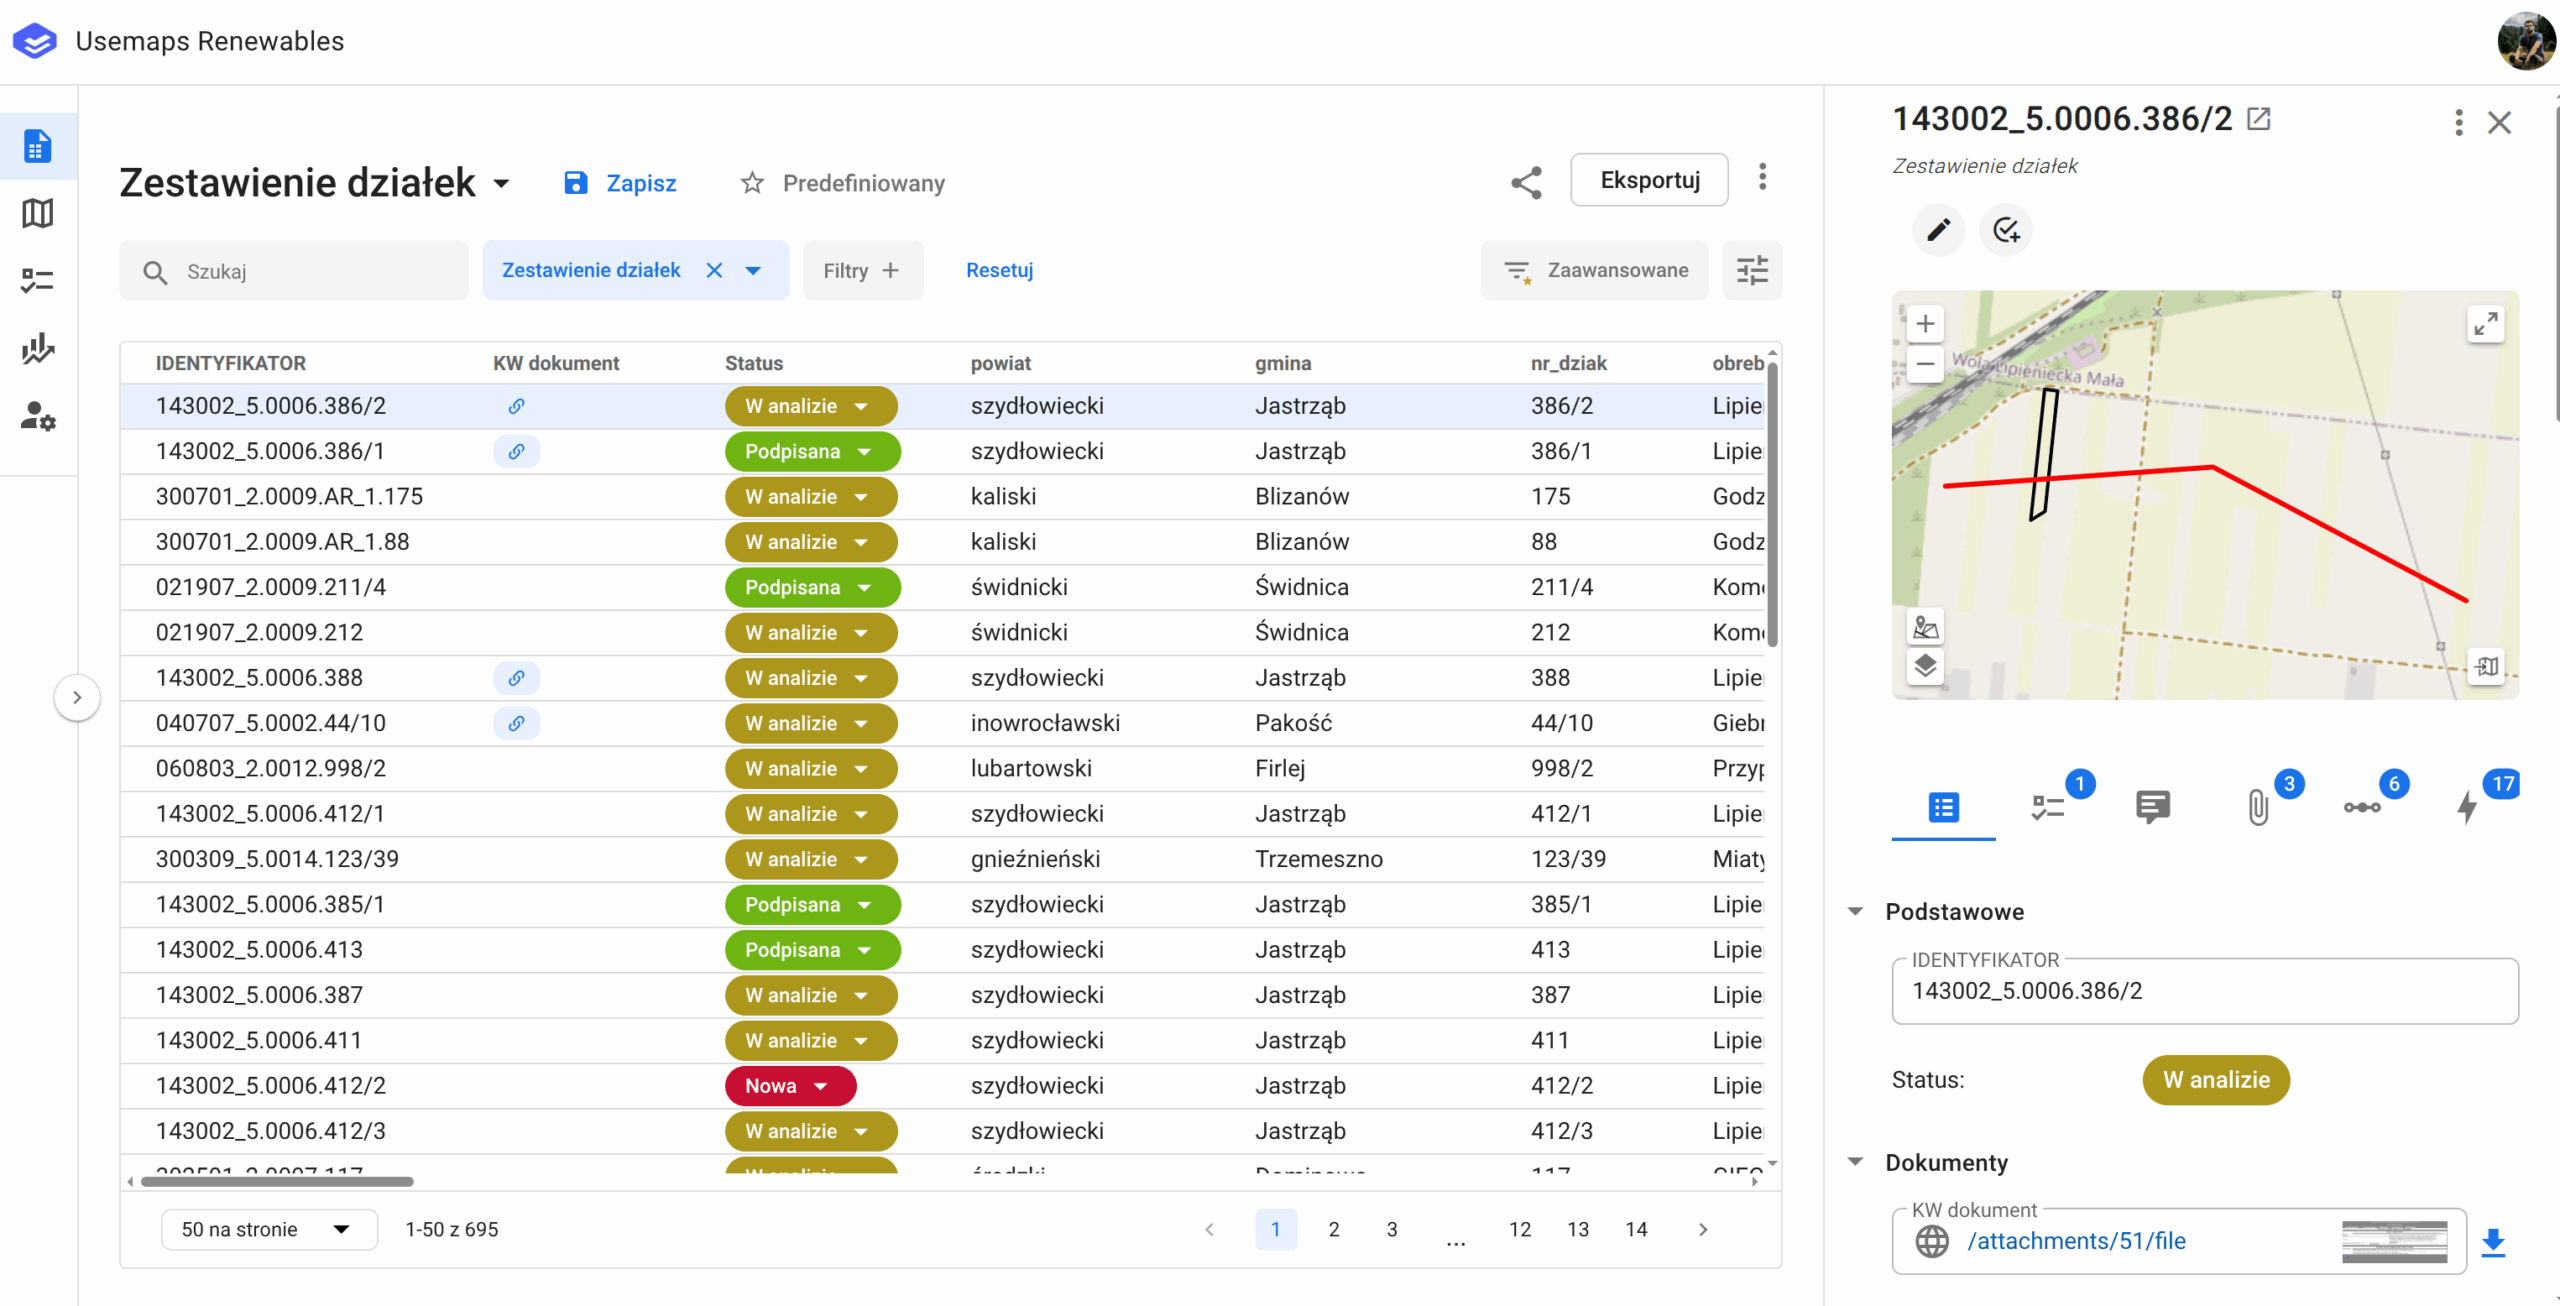Download the KW dokument attachment
The height and width of the screenshot is (1306, 2560).
tap(2493, 1241)
